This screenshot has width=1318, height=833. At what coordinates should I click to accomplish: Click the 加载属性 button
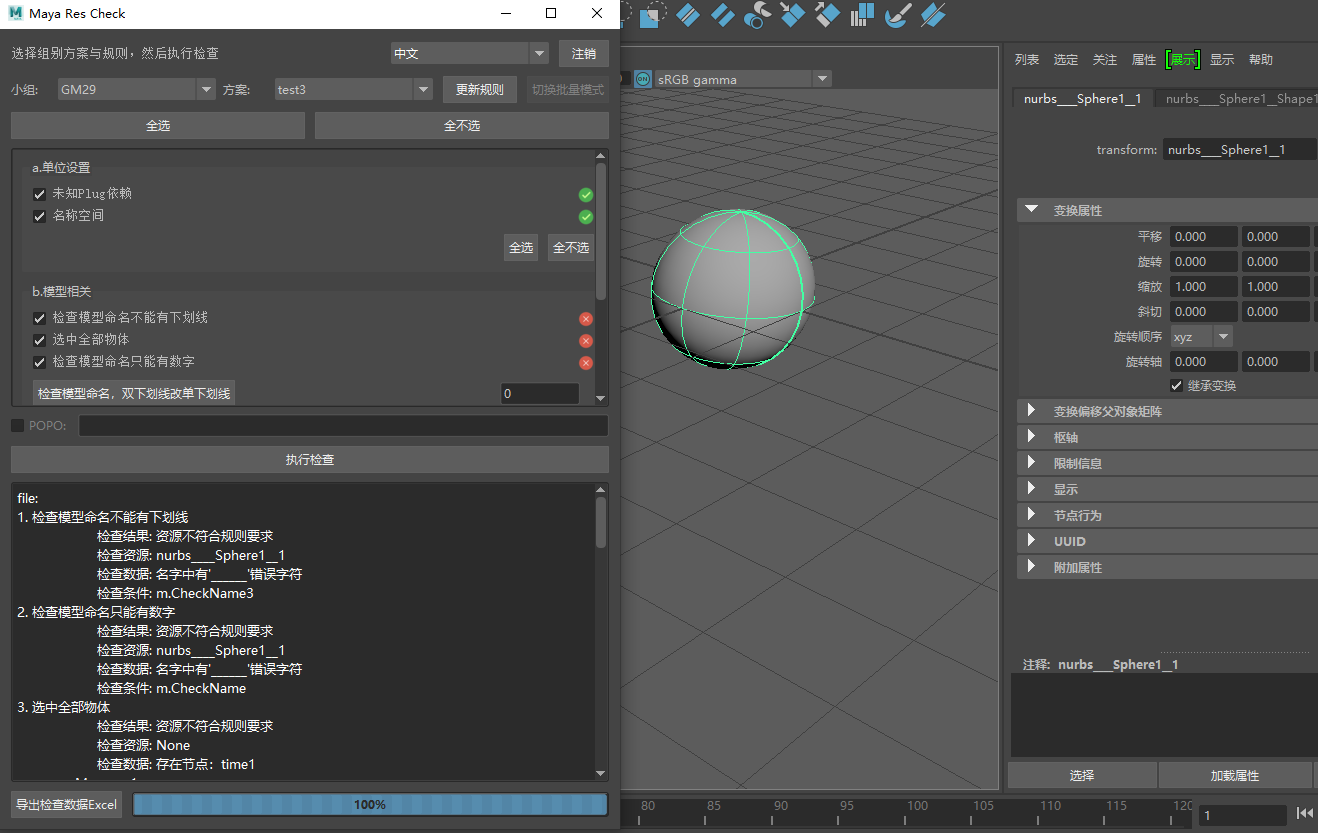(x=1235, y=775)
